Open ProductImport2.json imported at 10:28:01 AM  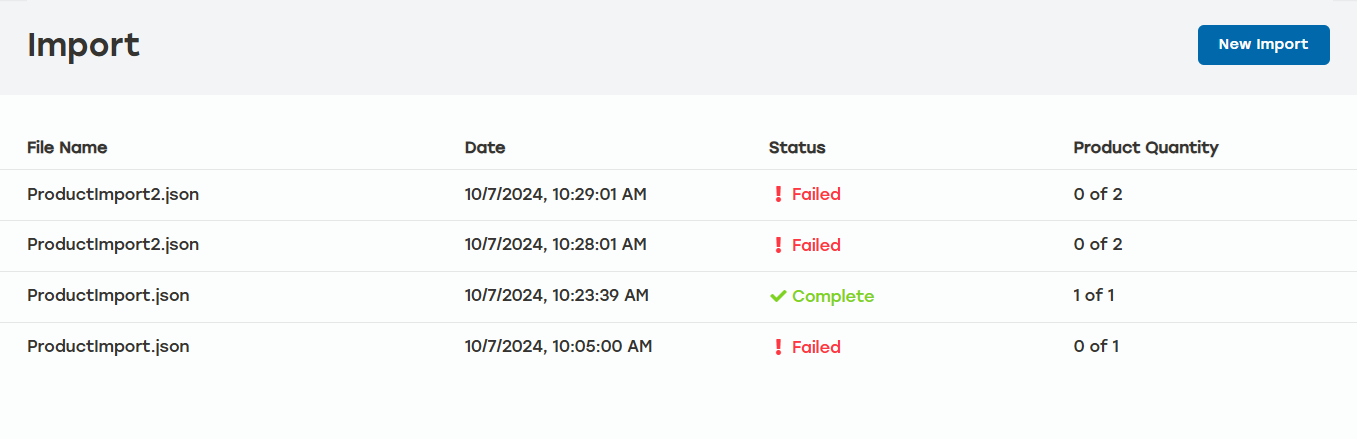click(113, 245)
